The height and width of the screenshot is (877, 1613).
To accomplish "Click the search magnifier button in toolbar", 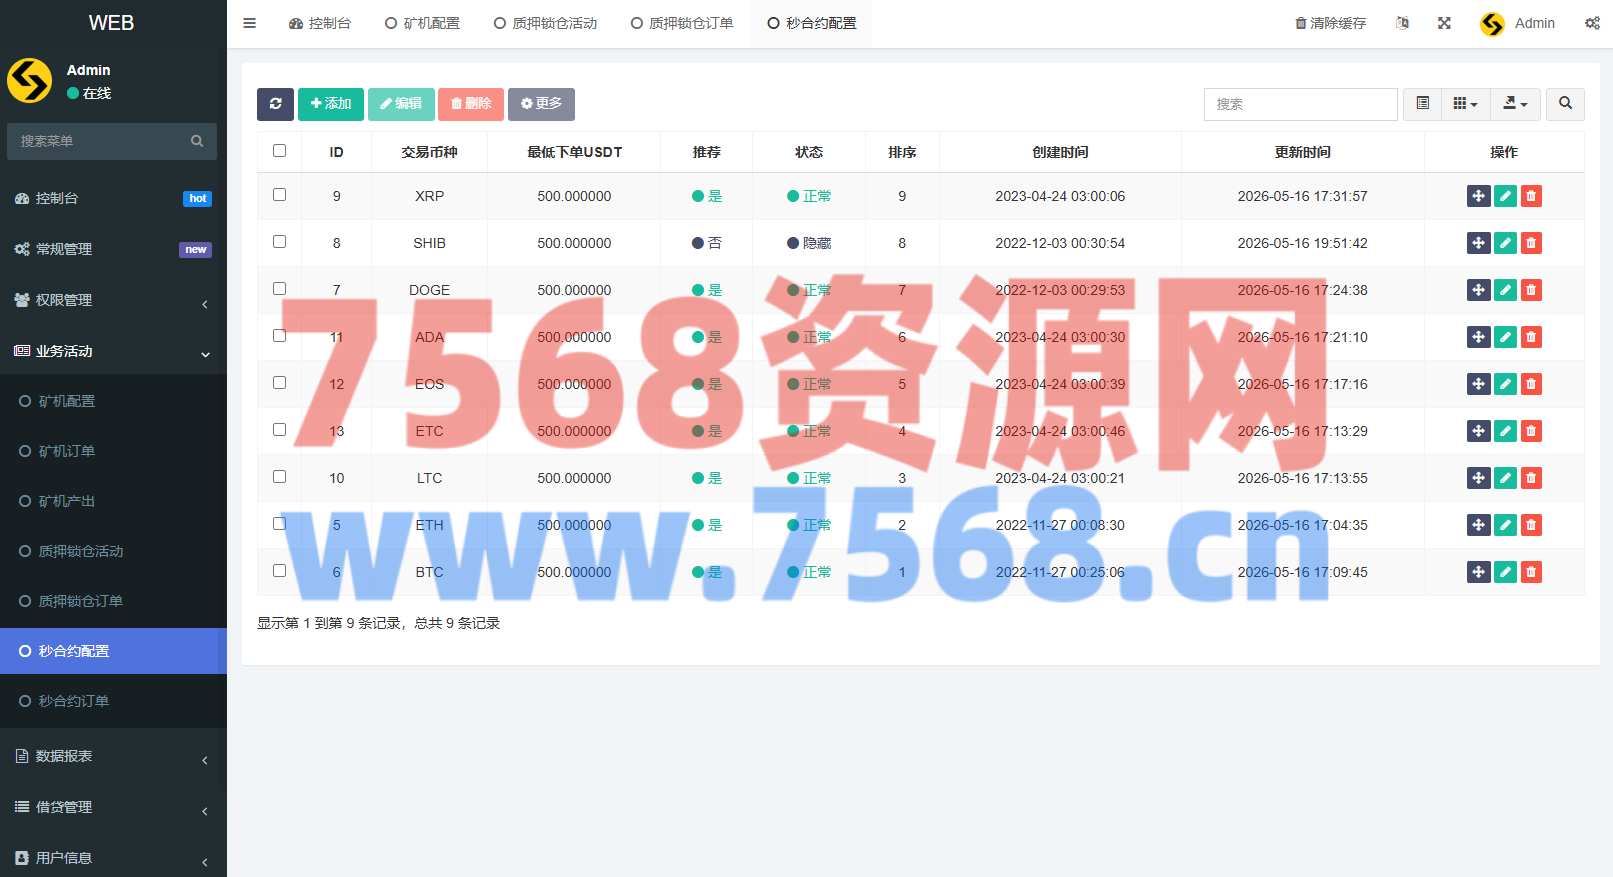I will point(1565,104).
